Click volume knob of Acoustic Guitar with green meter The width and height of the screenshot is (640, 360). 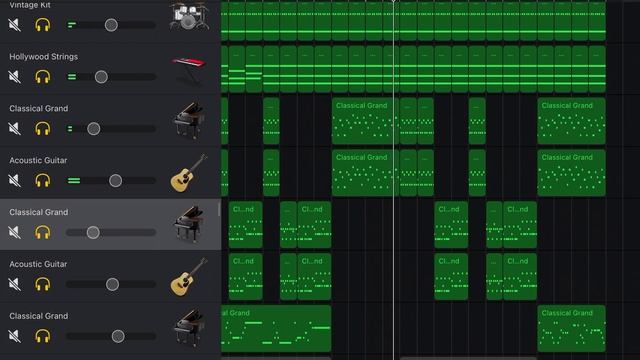pos(116,180)
